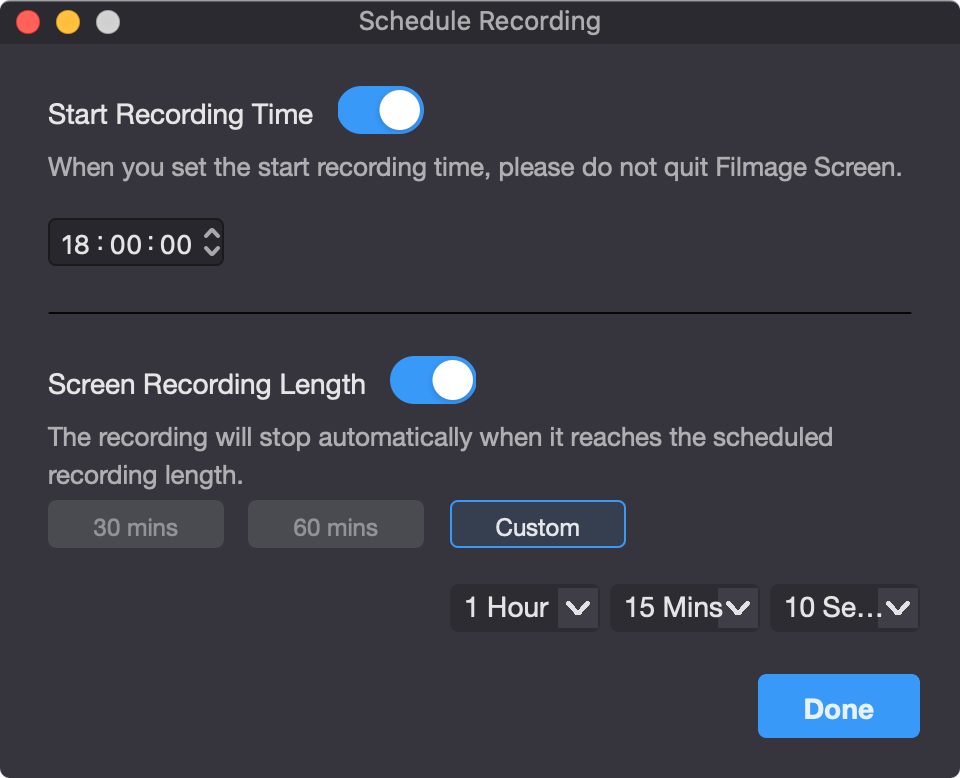Close the Schedule Recording window
The height and width of the screenshot is (778, 960).
[28, 22]
